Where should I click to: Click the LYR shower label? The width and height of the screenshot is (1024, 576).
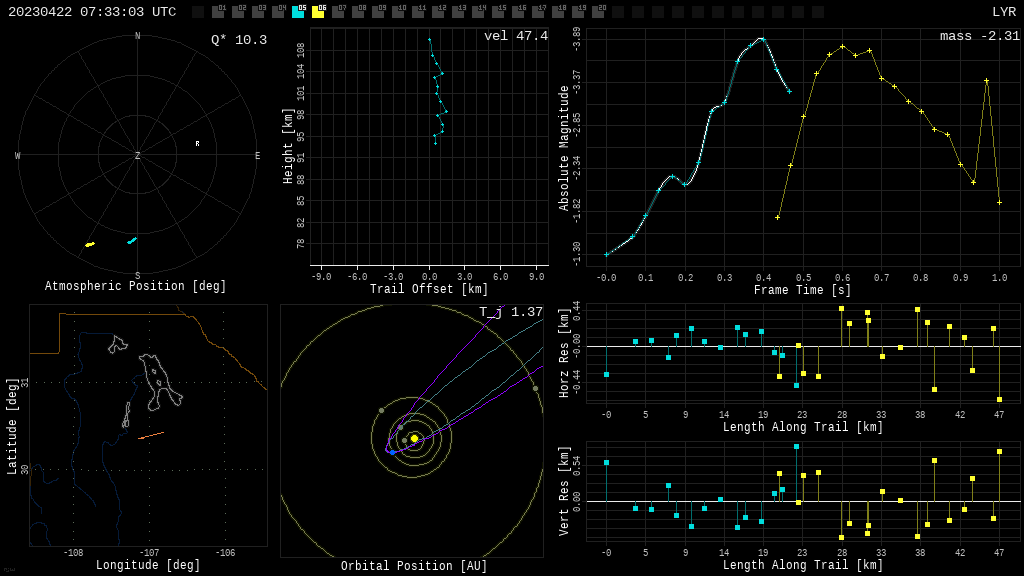coord(1003,12)
